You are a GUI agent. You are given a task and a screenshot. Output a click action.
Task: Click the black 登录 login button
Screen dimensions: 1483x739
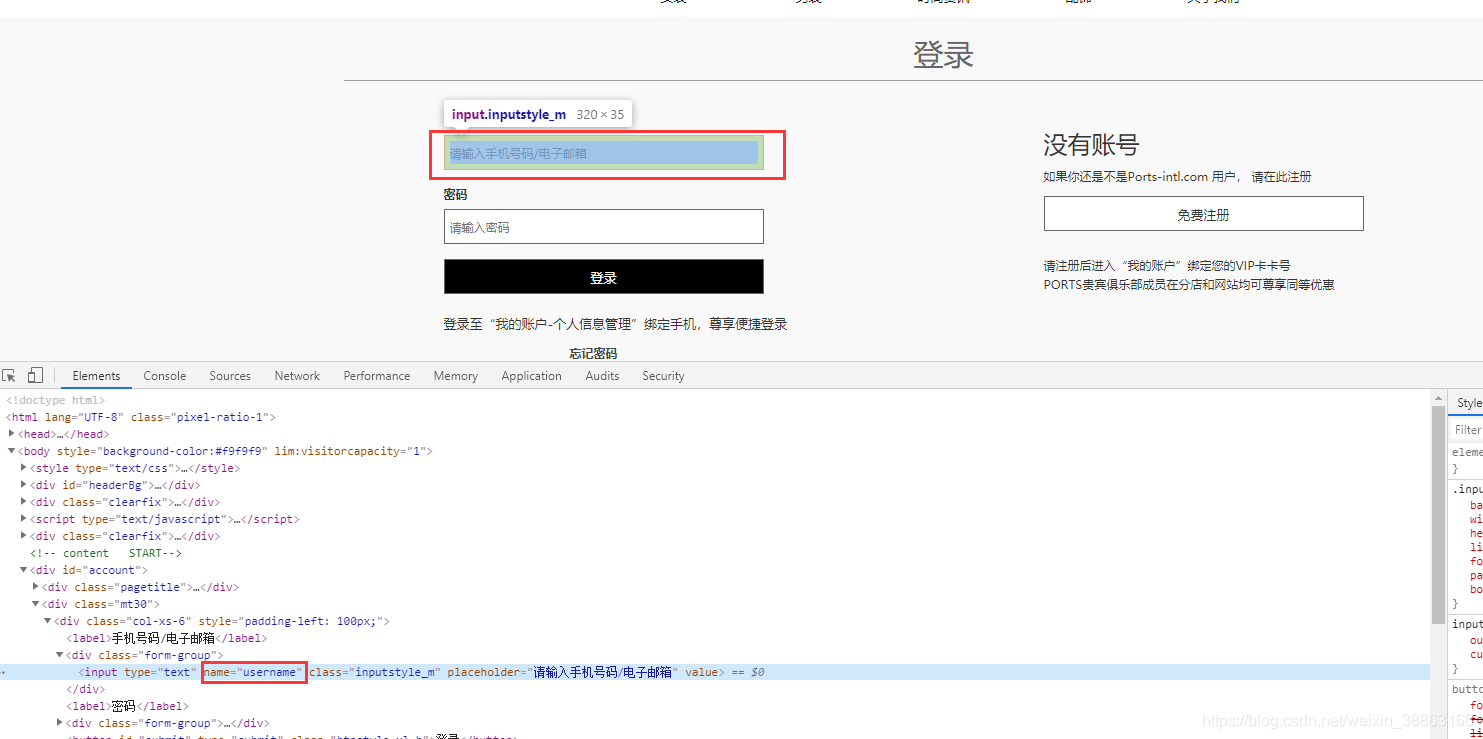(604, 277)
